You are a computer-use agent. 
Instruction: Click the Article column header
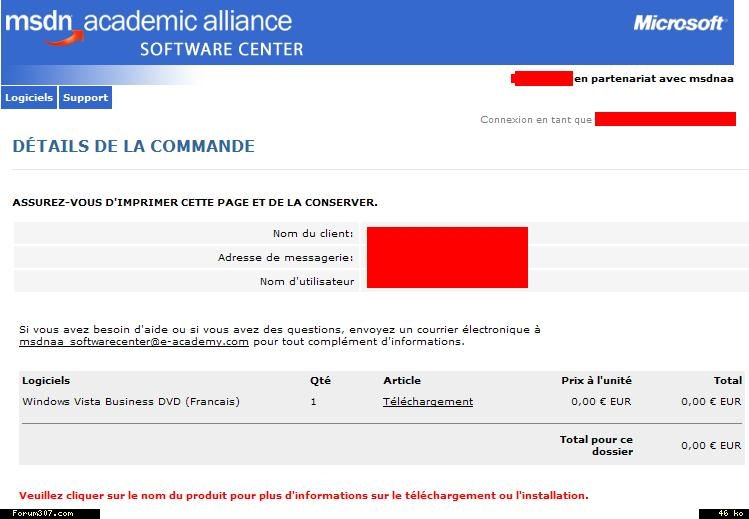[x=402, y=380]
